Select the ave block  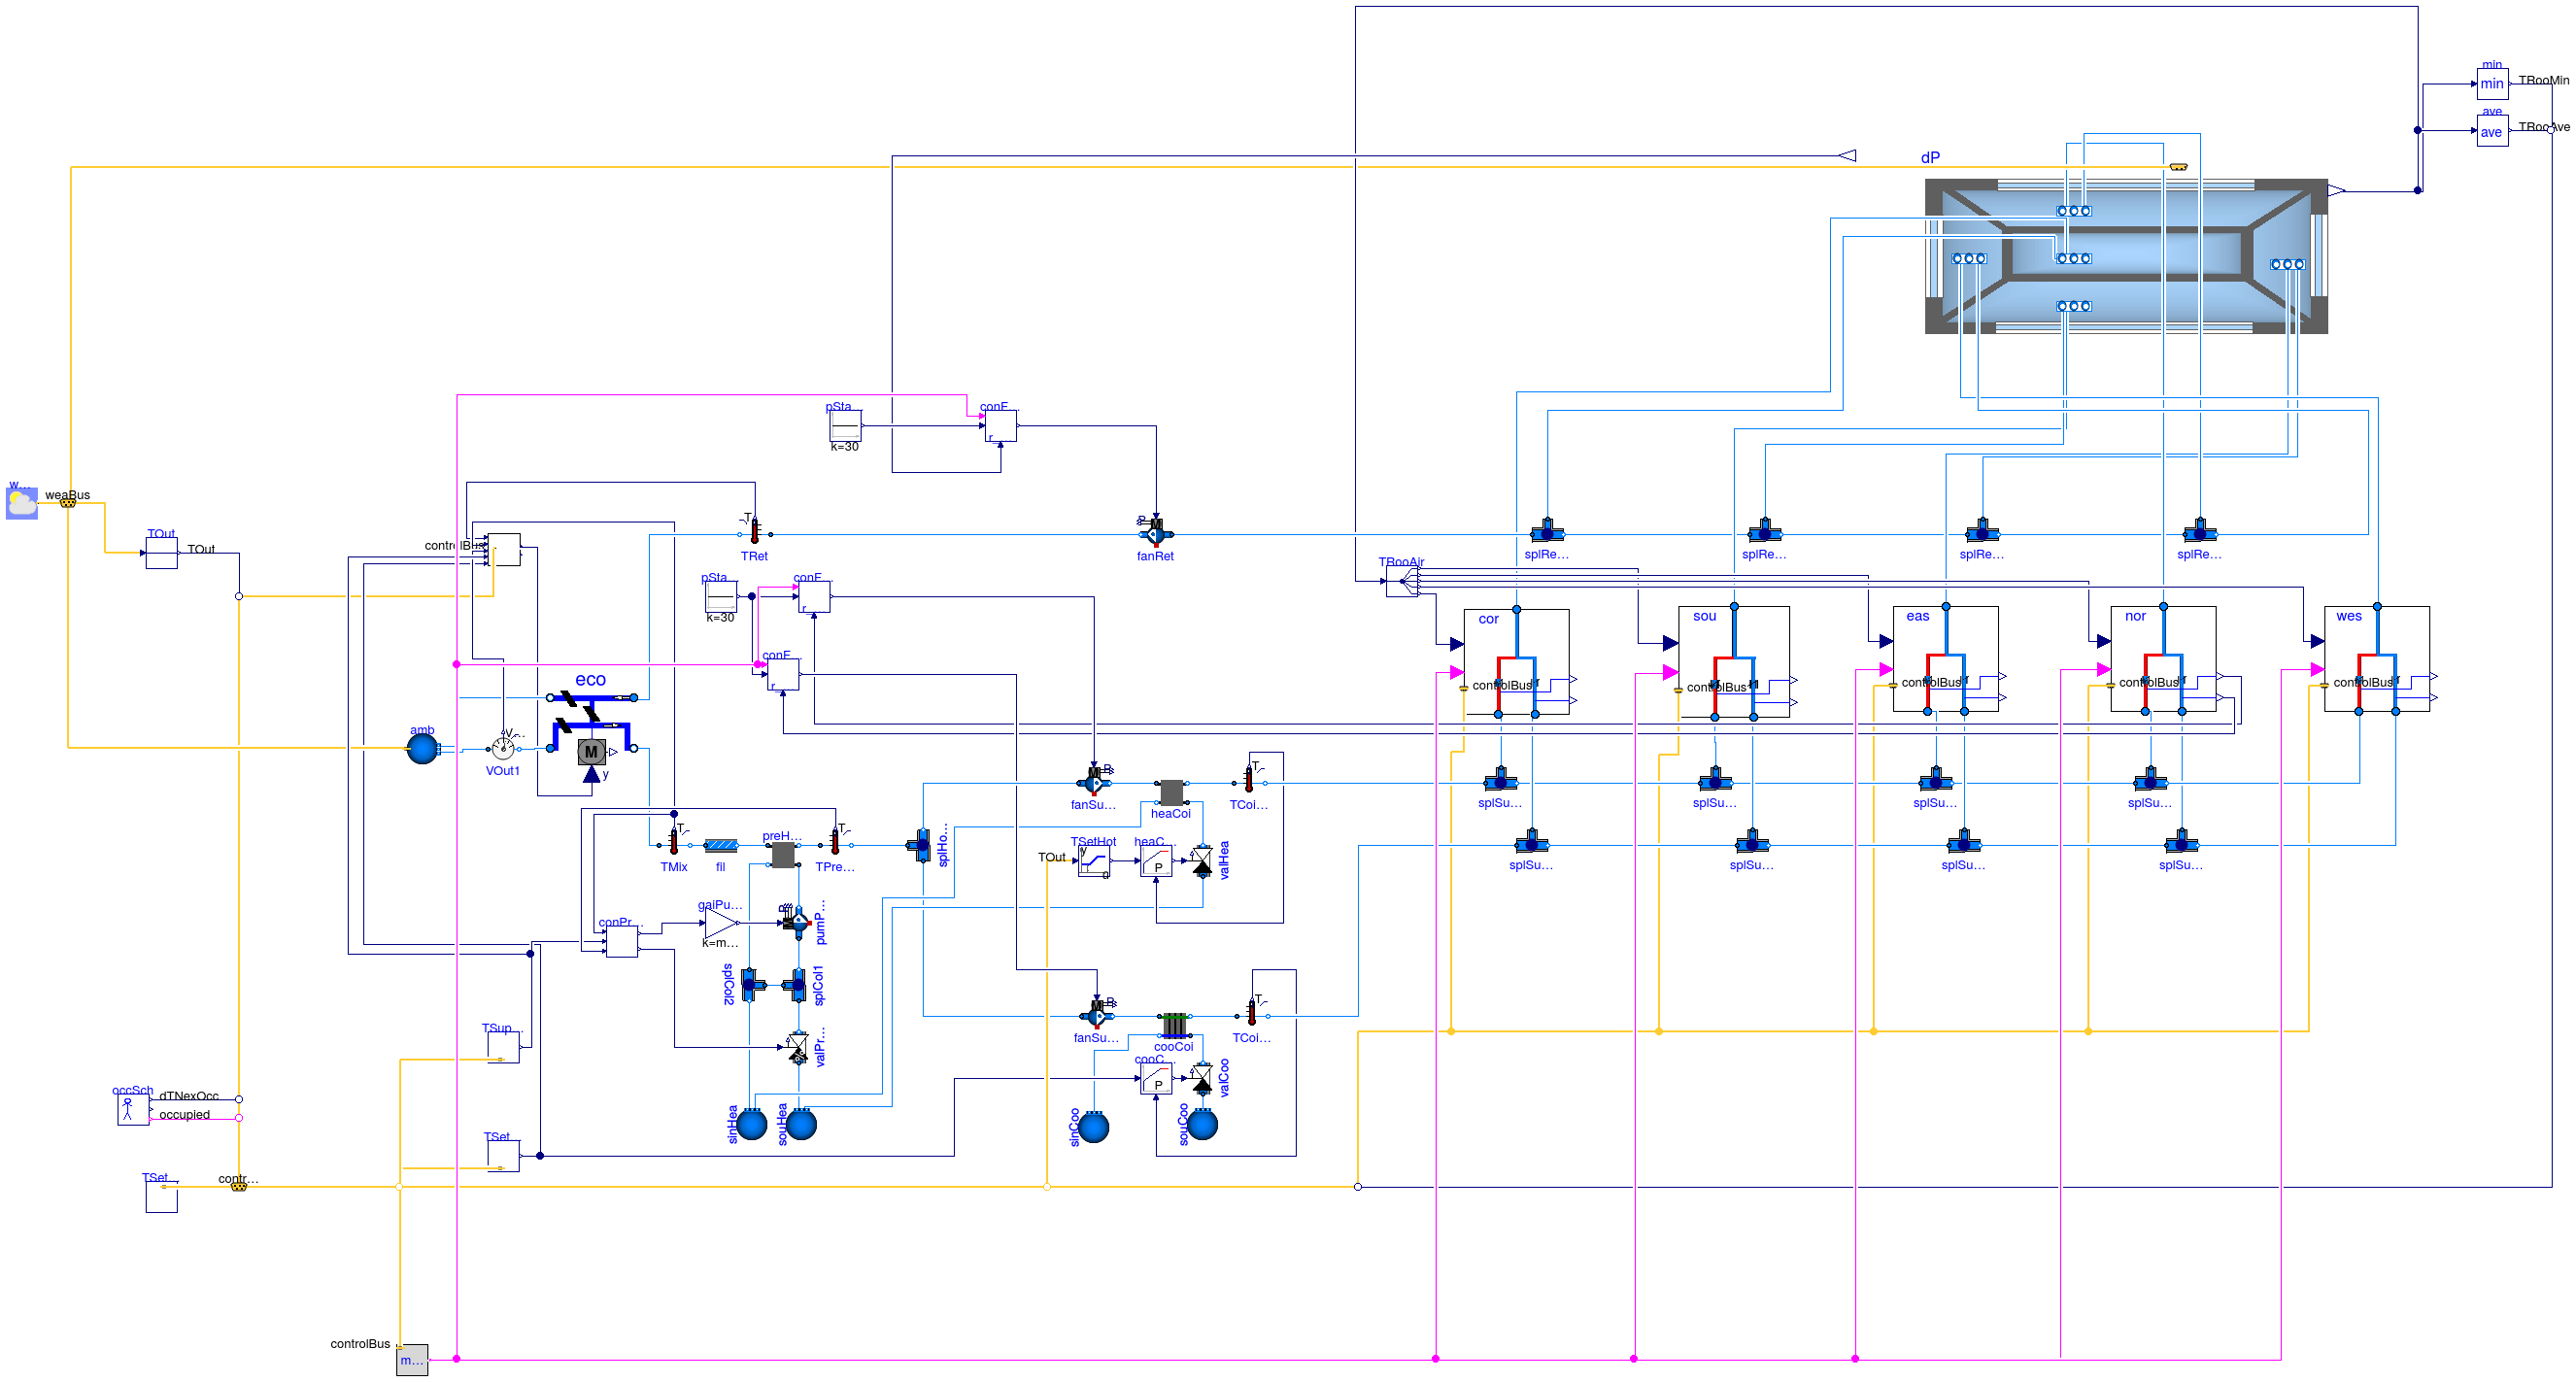[x=2492, y=131]
